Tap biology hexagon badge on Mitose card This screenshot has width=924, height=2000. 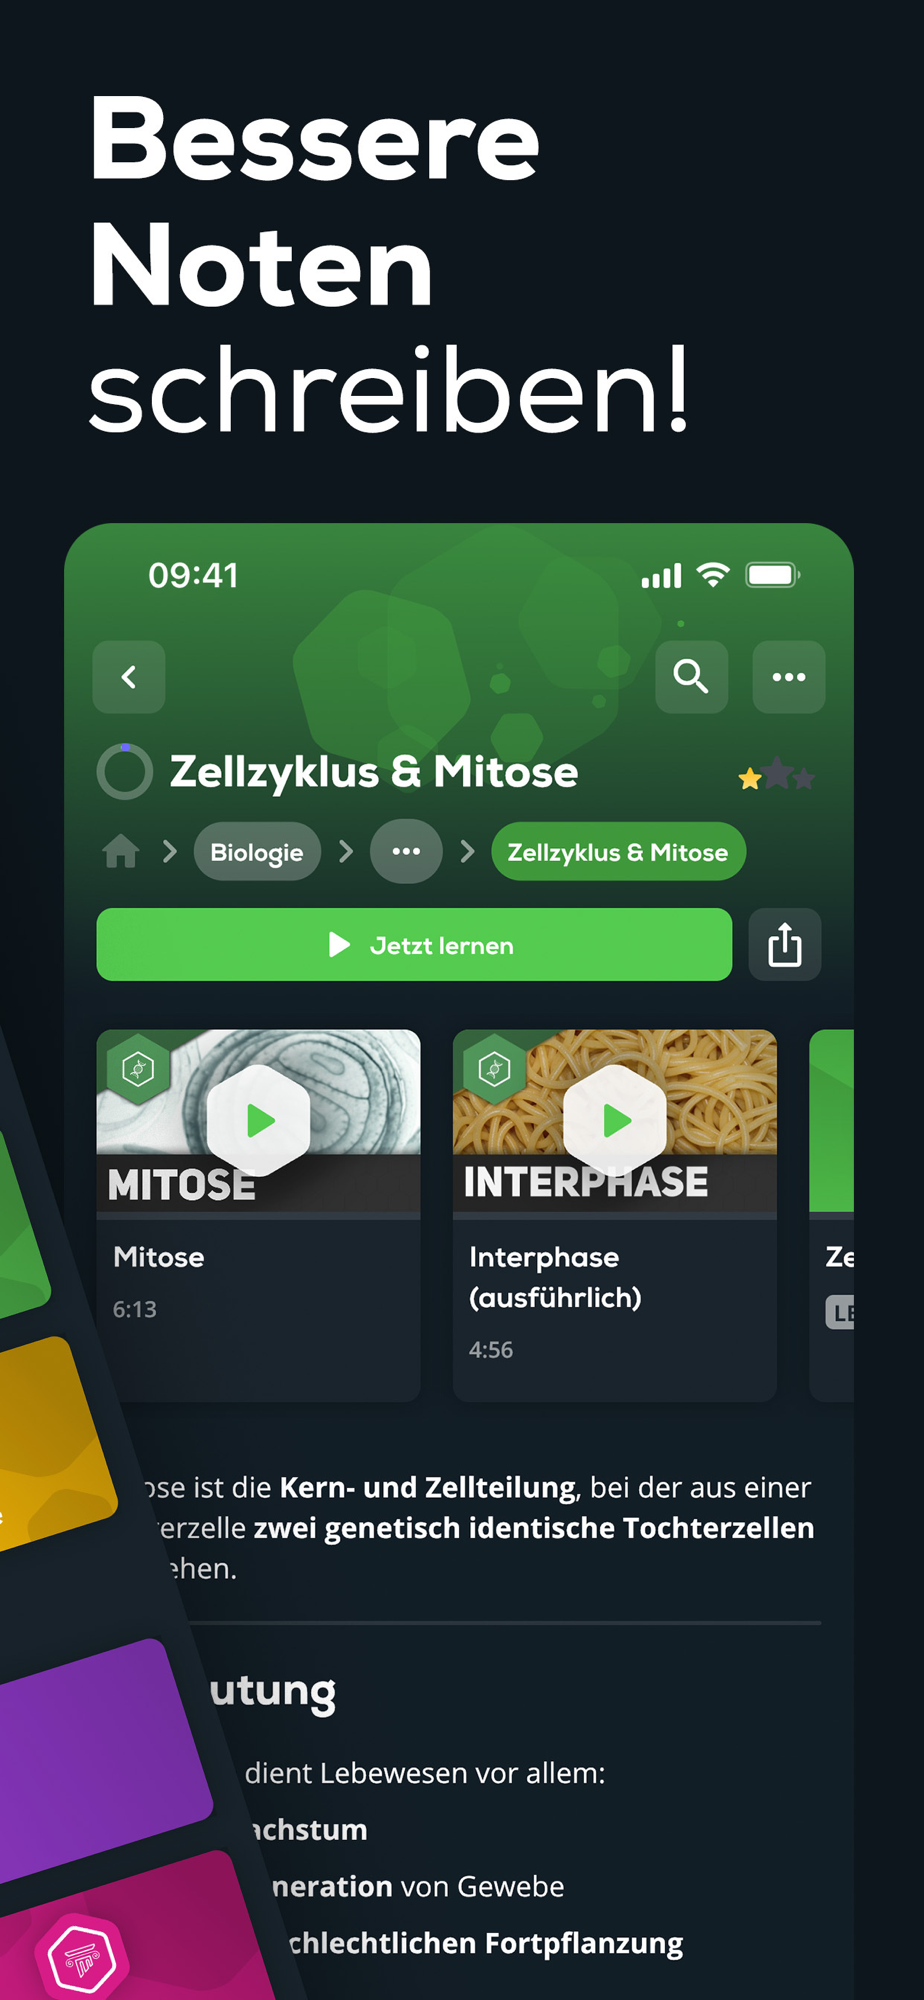(138, 1070)
